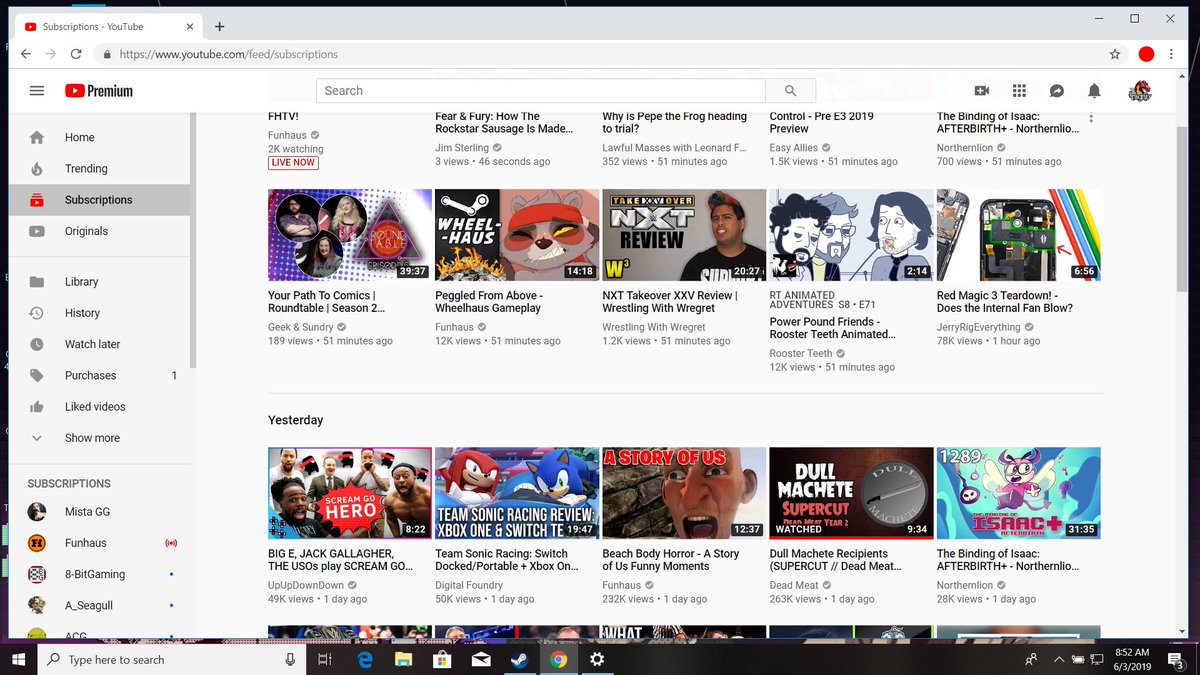Open History in sidebar

click(x=99, y=313)
